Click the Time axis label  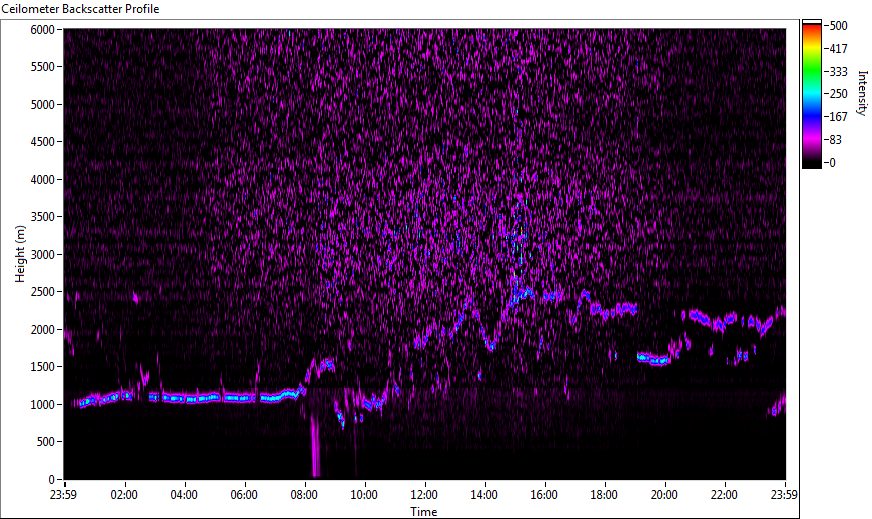coord(424,512)
